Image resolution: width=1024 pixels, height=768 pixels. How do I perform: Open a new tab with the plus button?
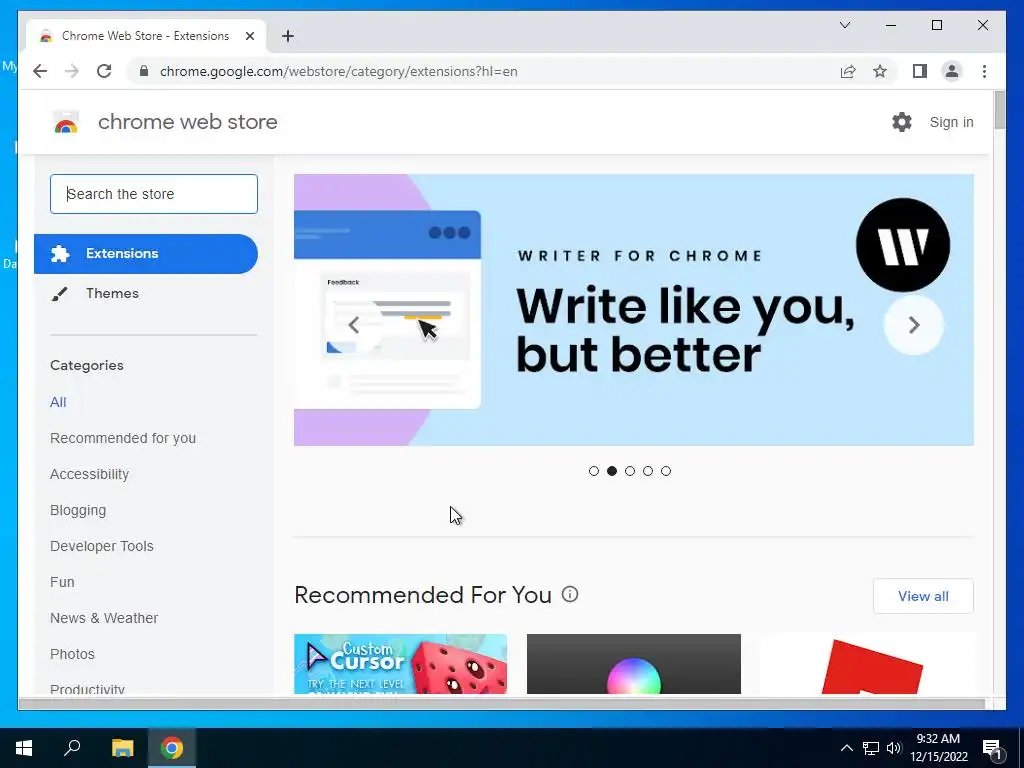click(288, 36)
